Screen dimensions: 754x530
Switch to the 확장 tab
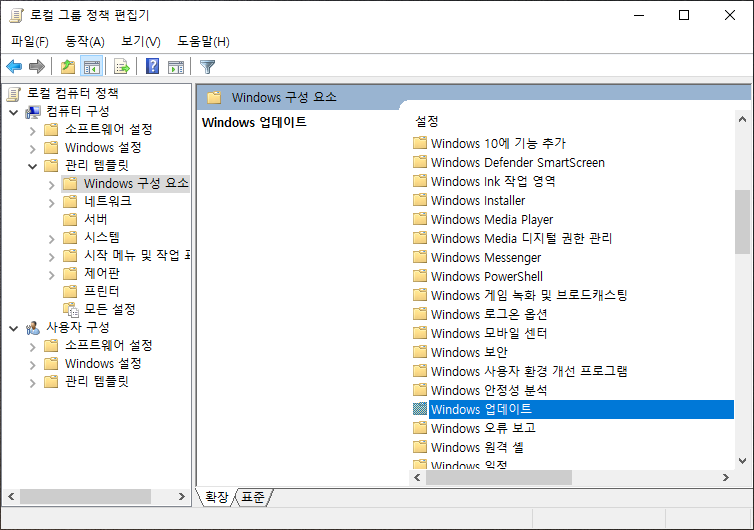[x=216, y=497]
